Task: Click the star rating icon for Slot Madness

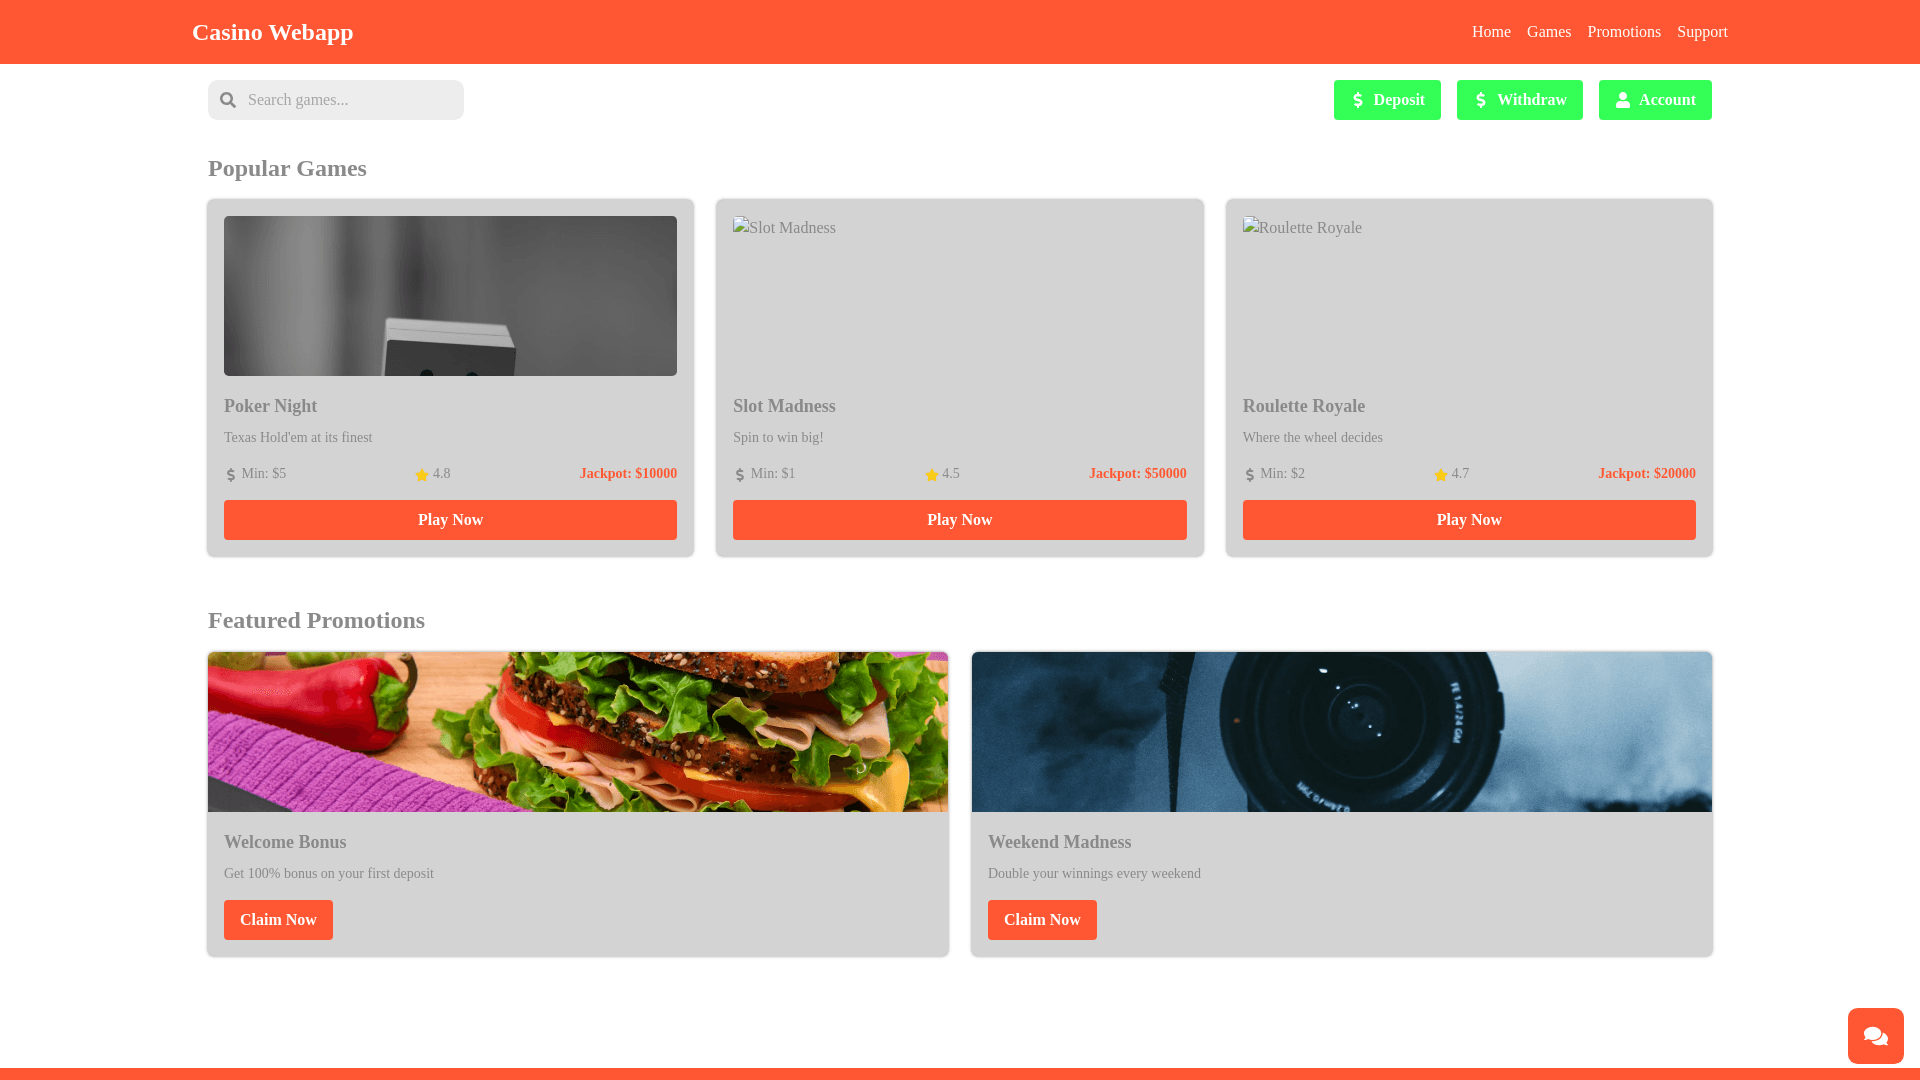Action: pyautogui.click(x=931, y=475)
